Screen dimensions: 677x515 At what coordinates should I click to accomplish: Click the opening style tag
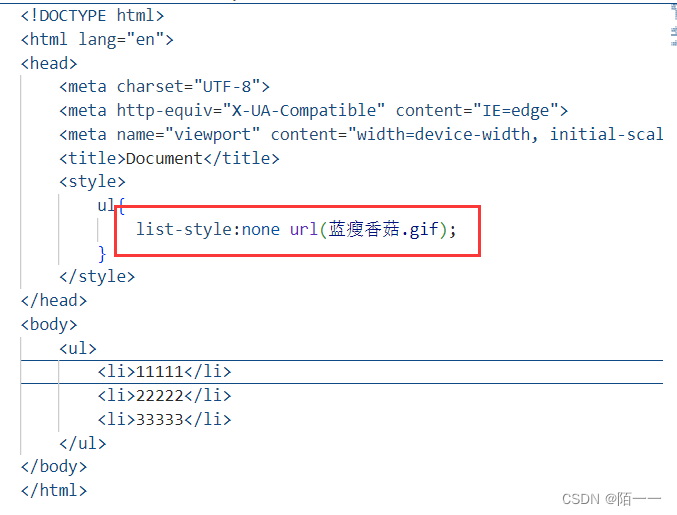click(x=92, y=182)
